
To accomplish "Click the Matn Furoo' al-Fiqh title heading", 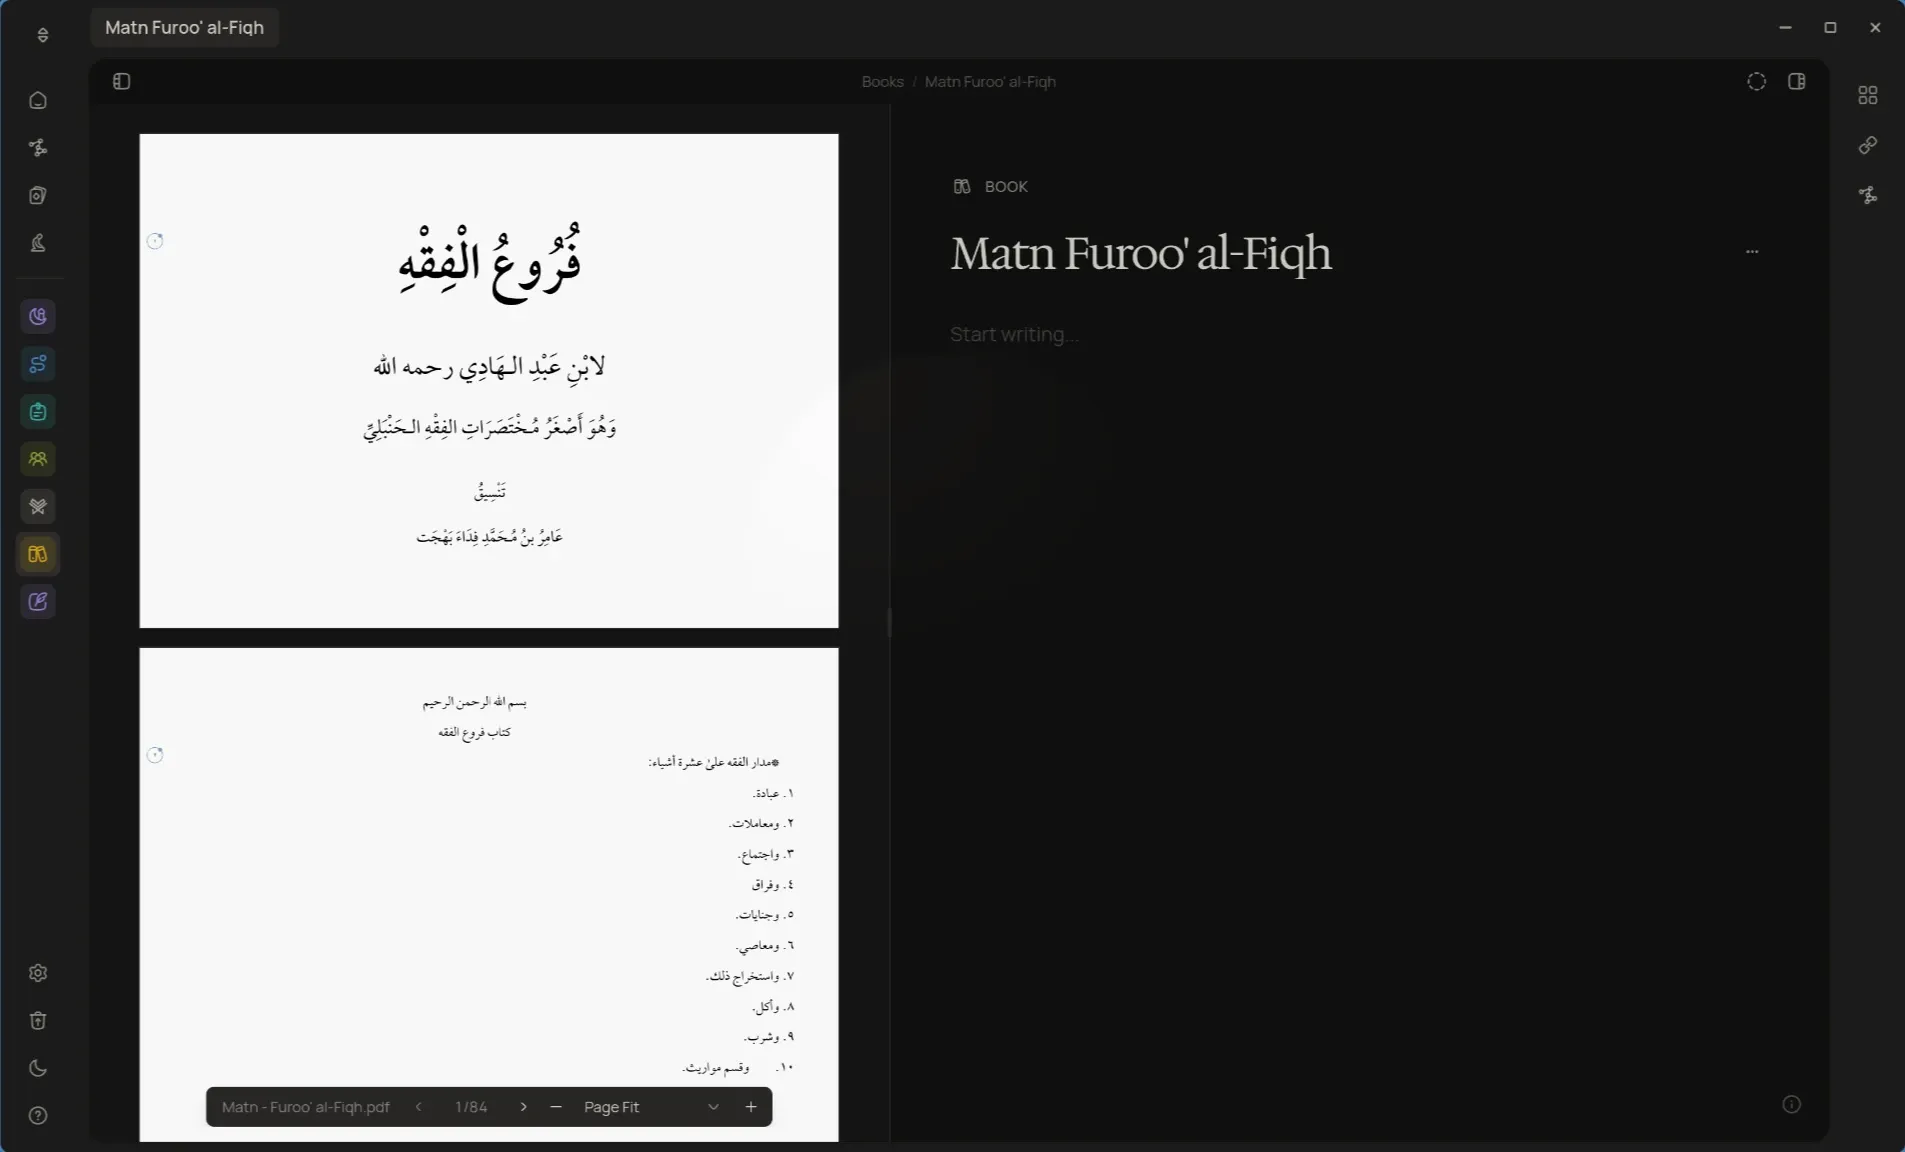I will coord(1141,254).
